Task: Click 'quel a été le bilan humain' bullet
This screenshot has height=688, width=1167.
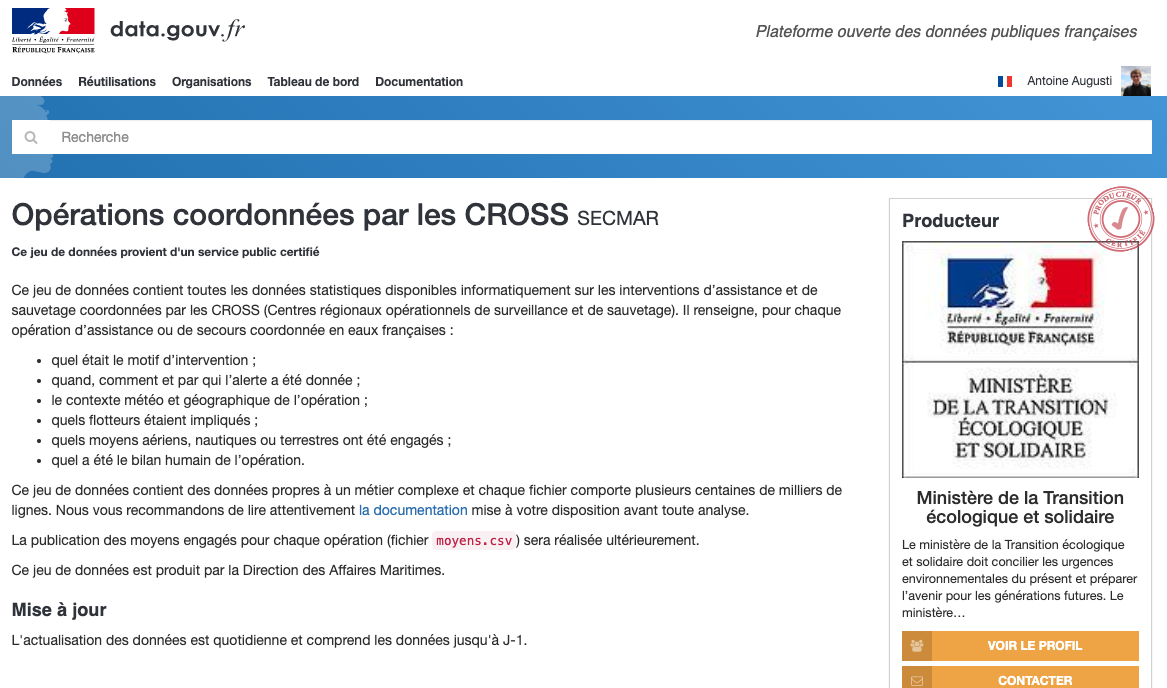Action: point(178,461)
